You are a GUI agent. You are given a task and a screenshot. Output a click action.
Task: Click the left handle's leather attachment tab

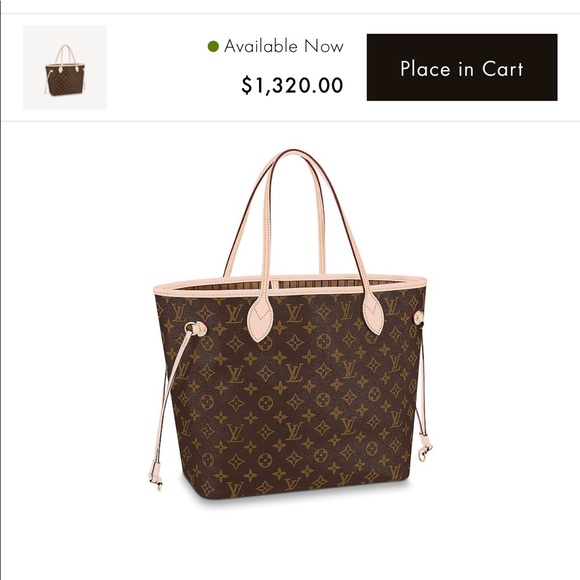tap(261, 319)
